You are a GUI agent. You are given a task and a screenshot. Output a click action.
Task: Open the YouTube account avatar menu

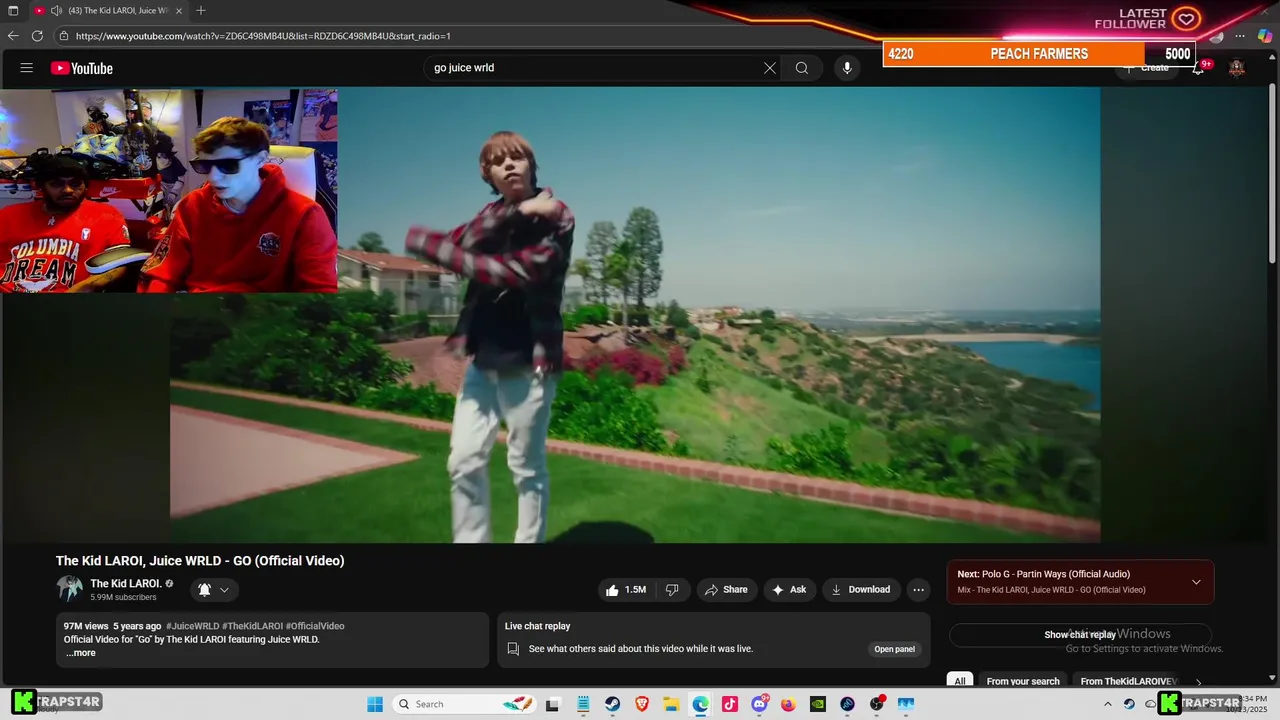[x=1237, y=68]
